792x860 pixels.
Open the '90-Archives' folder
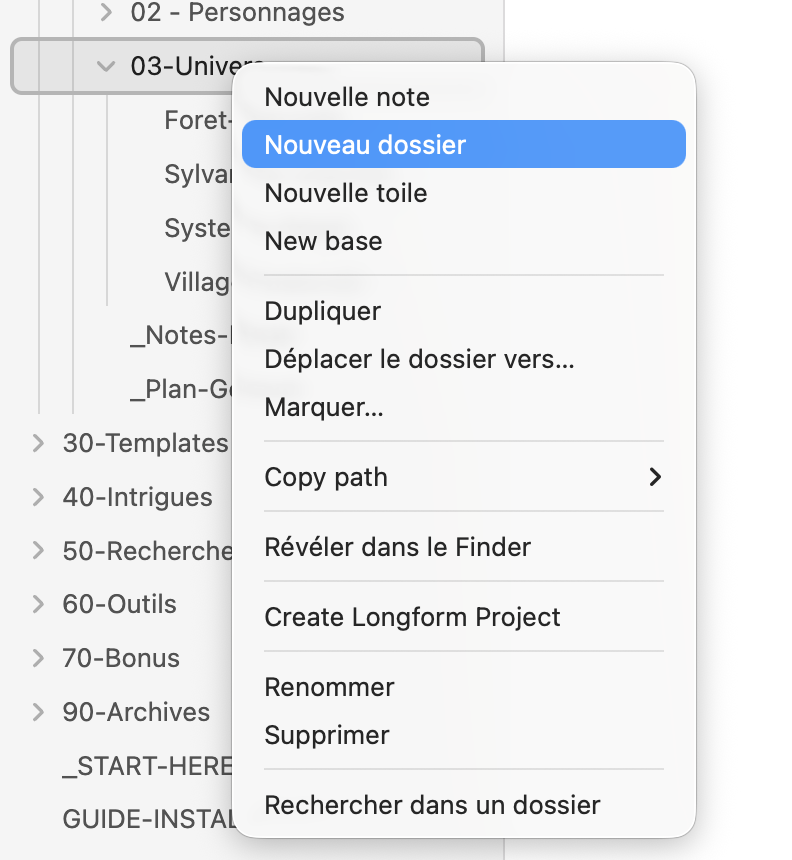pos(136,712)
